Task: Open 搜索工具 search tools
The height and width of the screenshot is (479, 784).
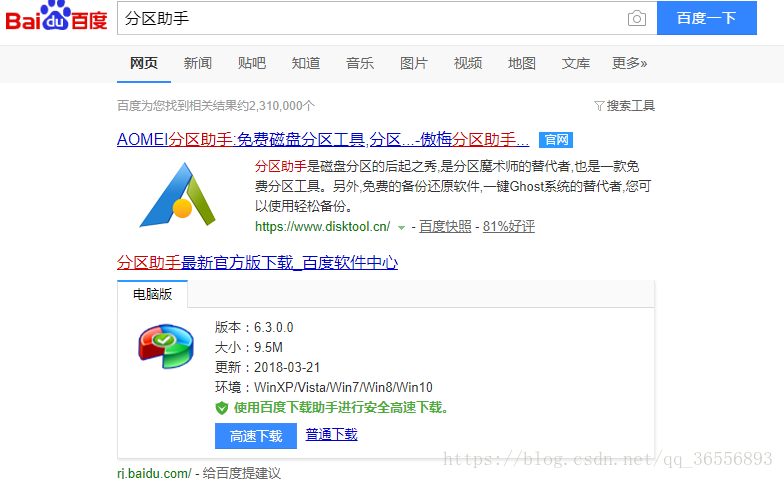Action: click(630, 106)
